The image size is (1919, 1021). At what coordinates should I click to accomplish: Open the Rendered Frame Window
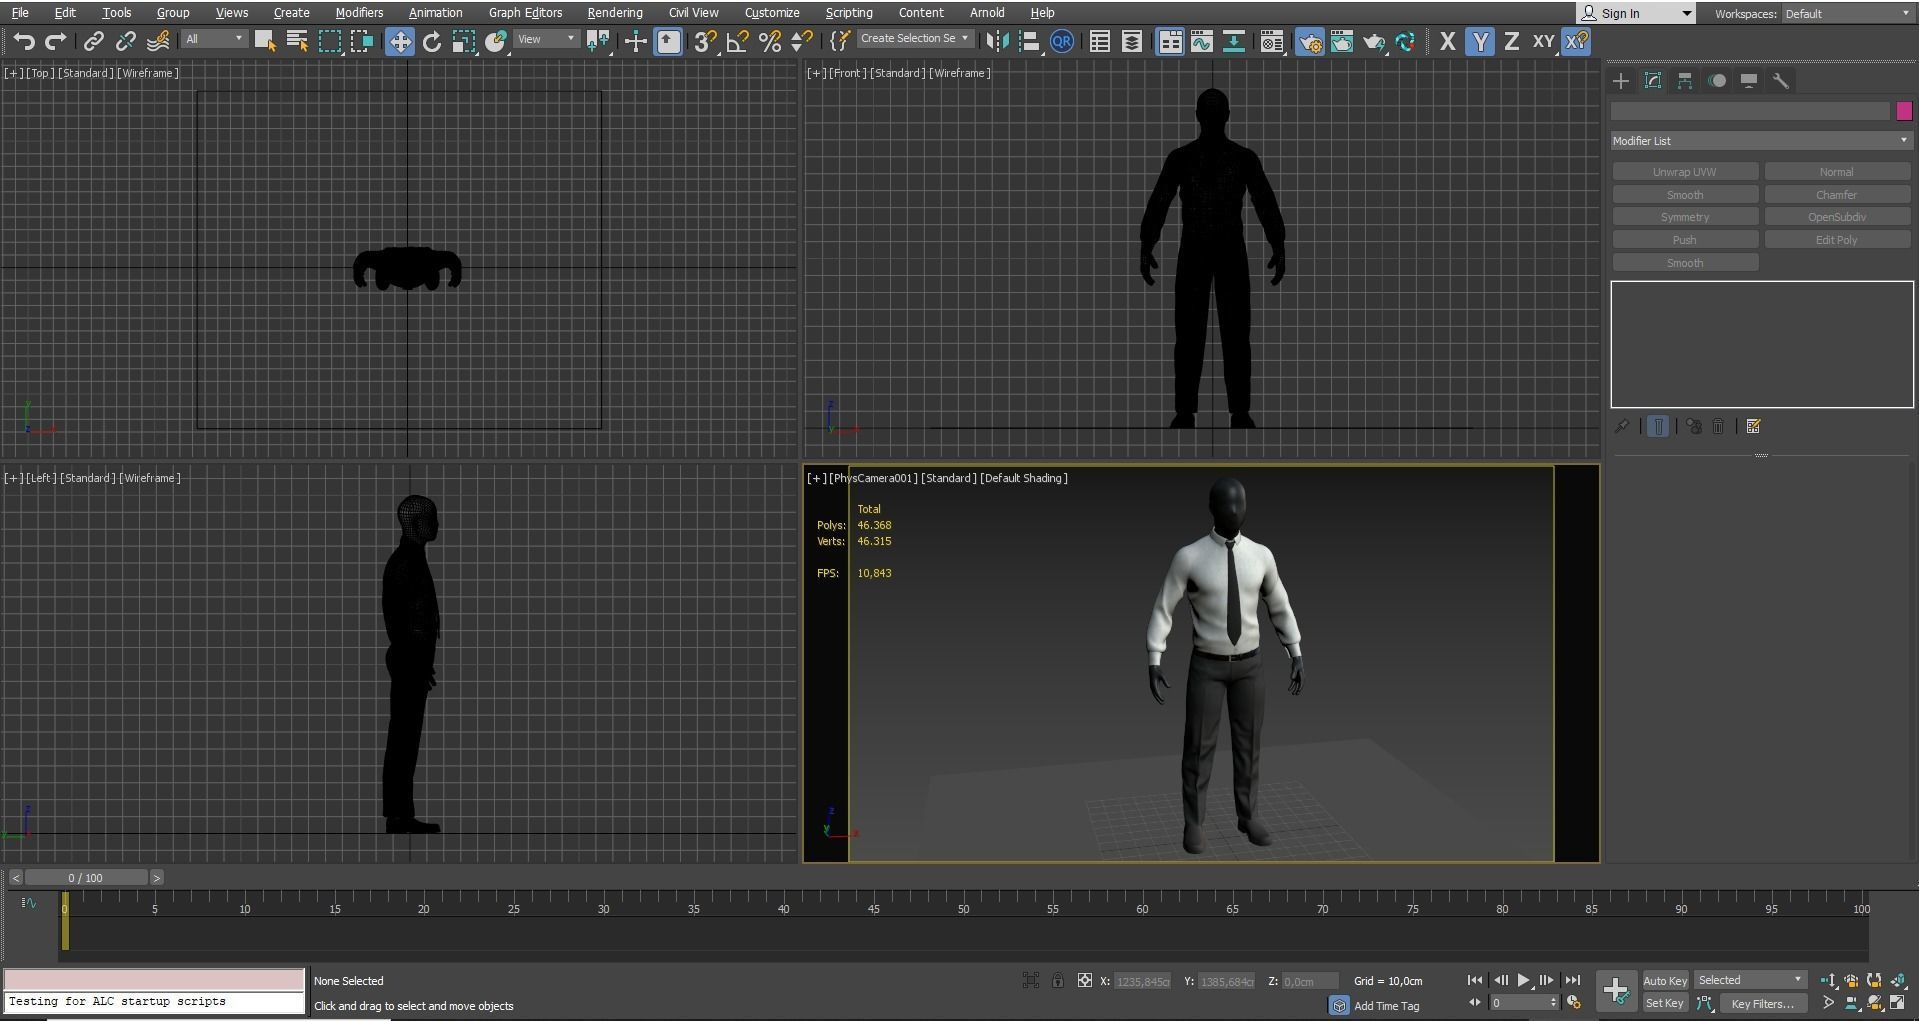(x=1342, y=41)
